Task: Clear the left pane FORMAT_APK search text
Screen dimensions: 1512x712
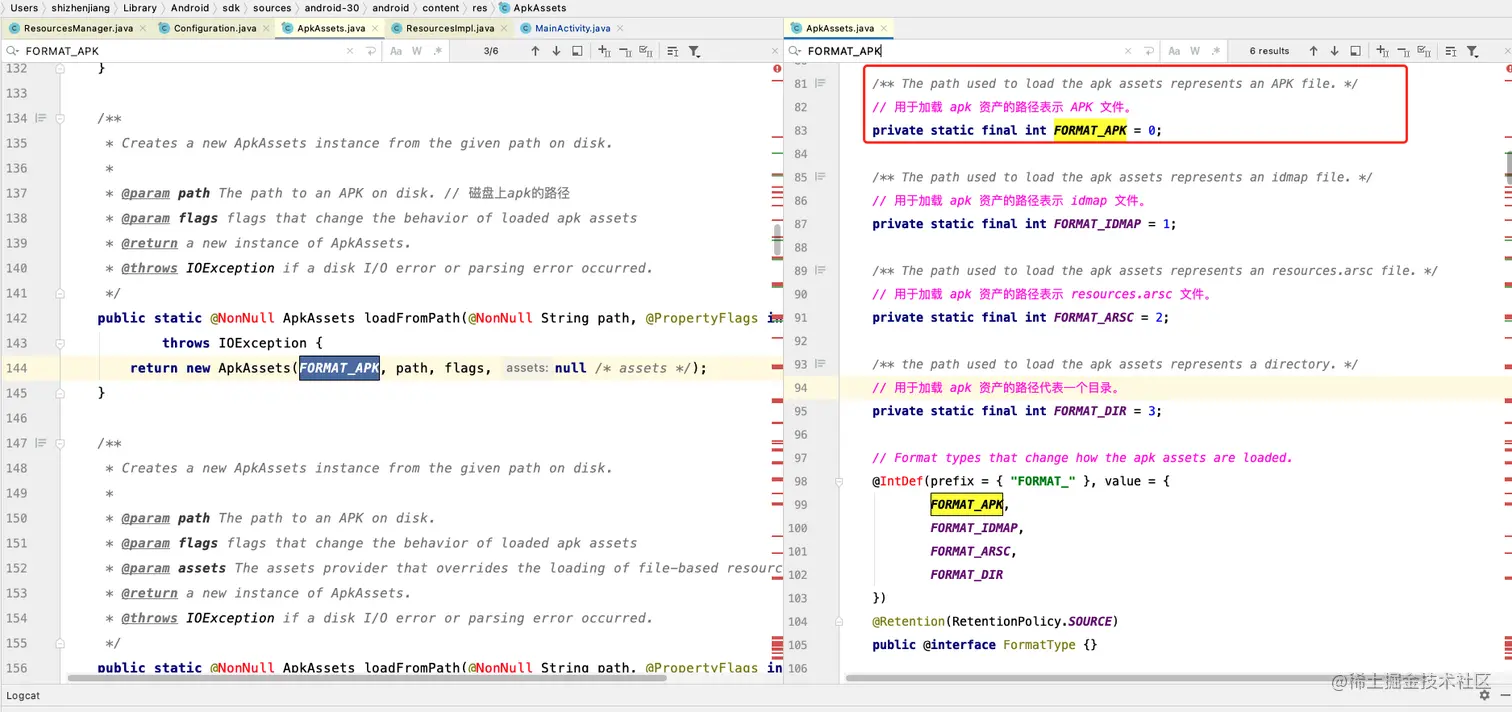Action: (x=350, y=51)
